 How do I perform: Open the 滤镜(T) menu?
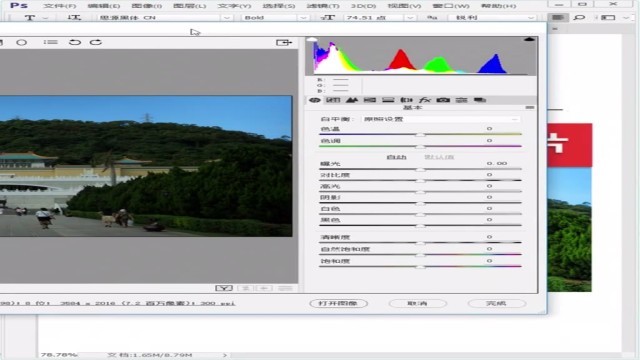point(323,6)
